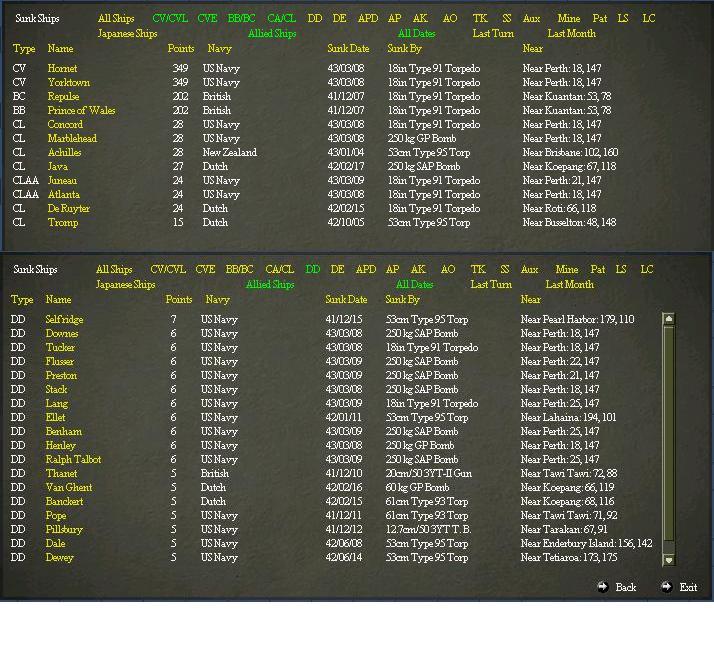Sort top list by Name header
Screen dimensions: 714x648
click(61, 49)
